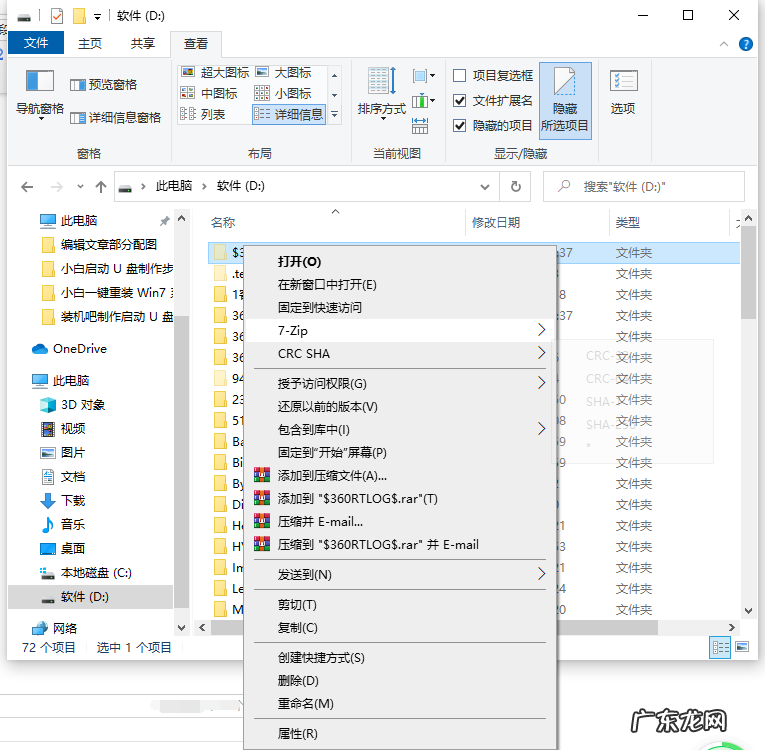765x750 pixels.
Task: Select OneDrive in the navigation pane
Action: coord(69,349)
